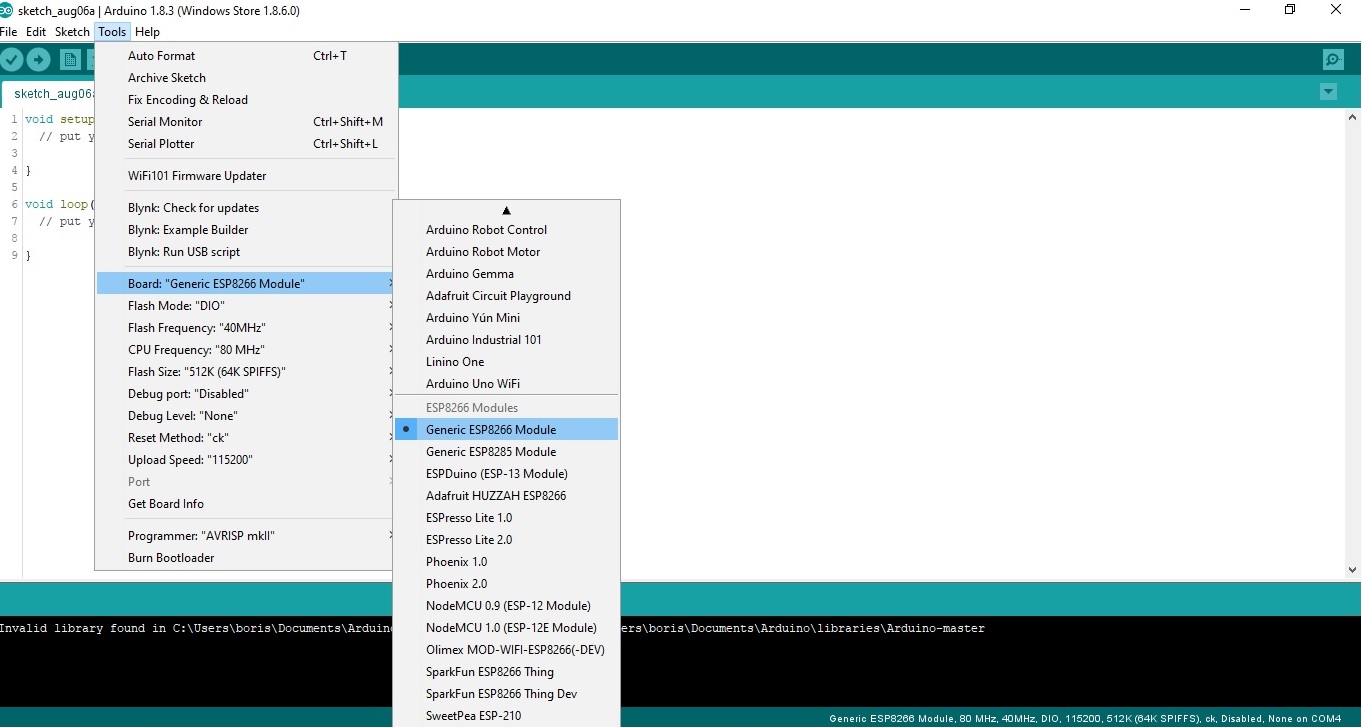Screen dimensions: 1362x728
Task: Click the sketch_aug06a editor tab
Action: click(50, 94)
